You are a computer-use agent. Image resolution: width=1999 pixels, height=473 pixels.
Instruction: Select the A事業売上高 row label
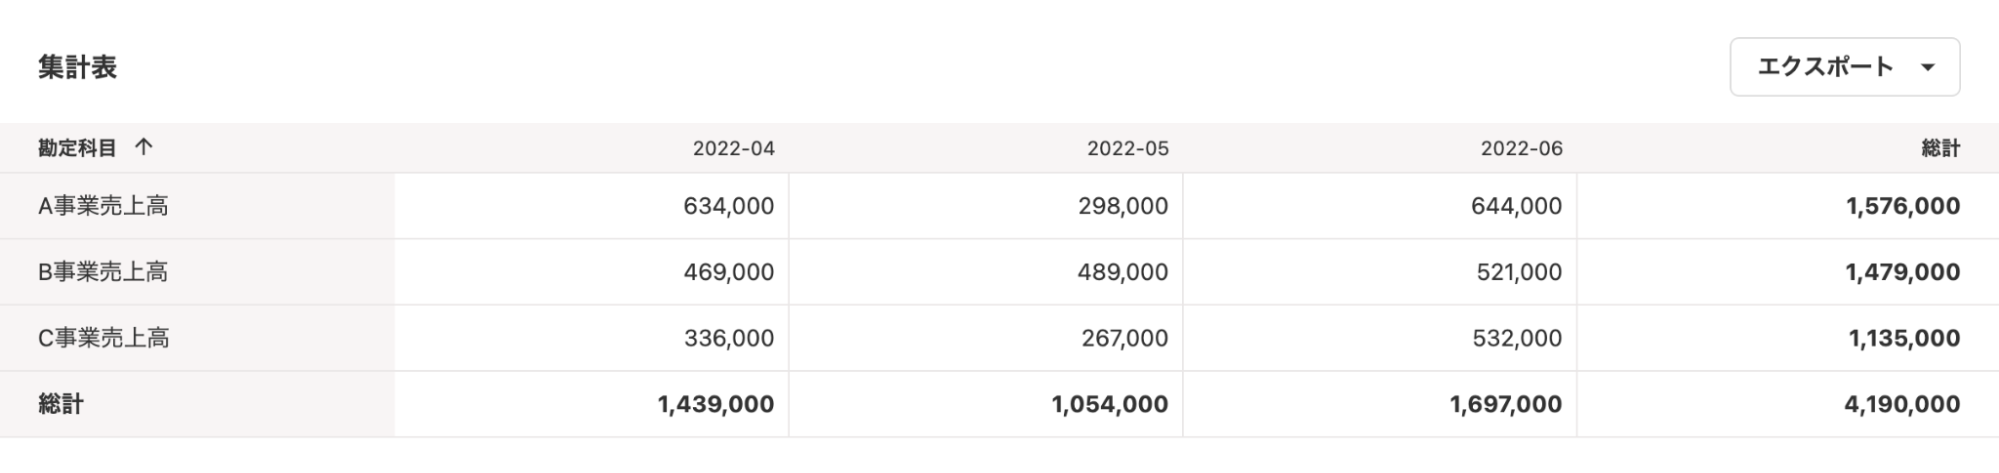coord(103,206)
